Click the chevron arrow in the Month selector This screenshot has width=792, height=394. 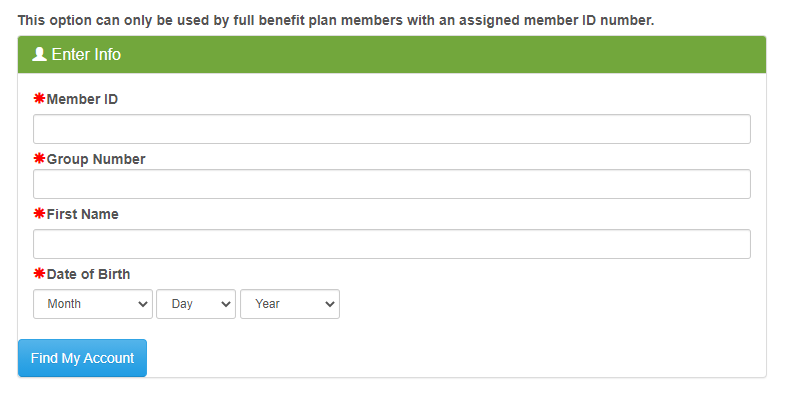[143, 304]
